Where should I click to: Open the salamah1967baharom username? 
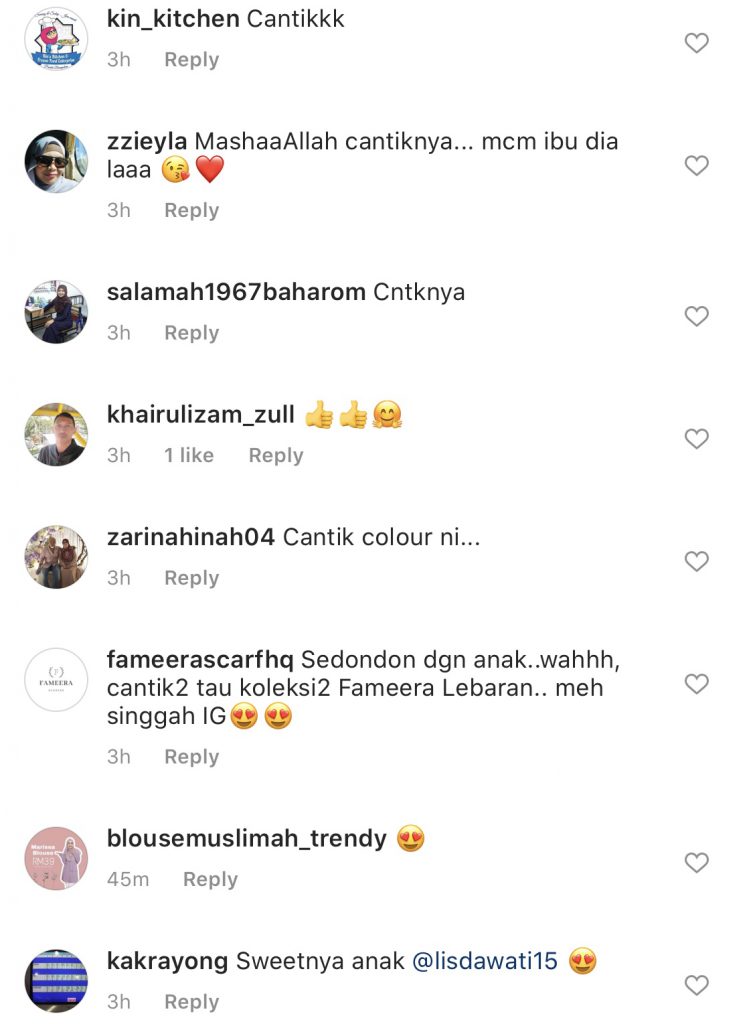[x=236, y=292]
